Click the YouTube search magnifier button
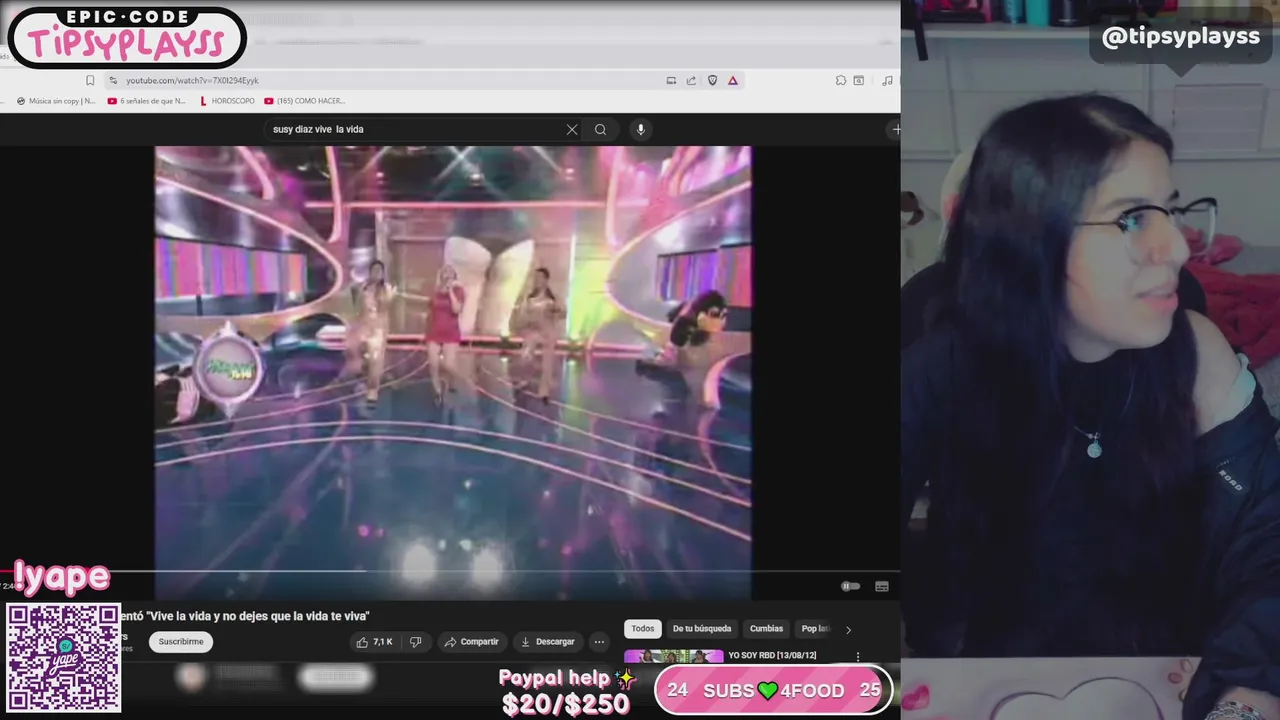Screen dimensions: 1280x720 [600, 129]
